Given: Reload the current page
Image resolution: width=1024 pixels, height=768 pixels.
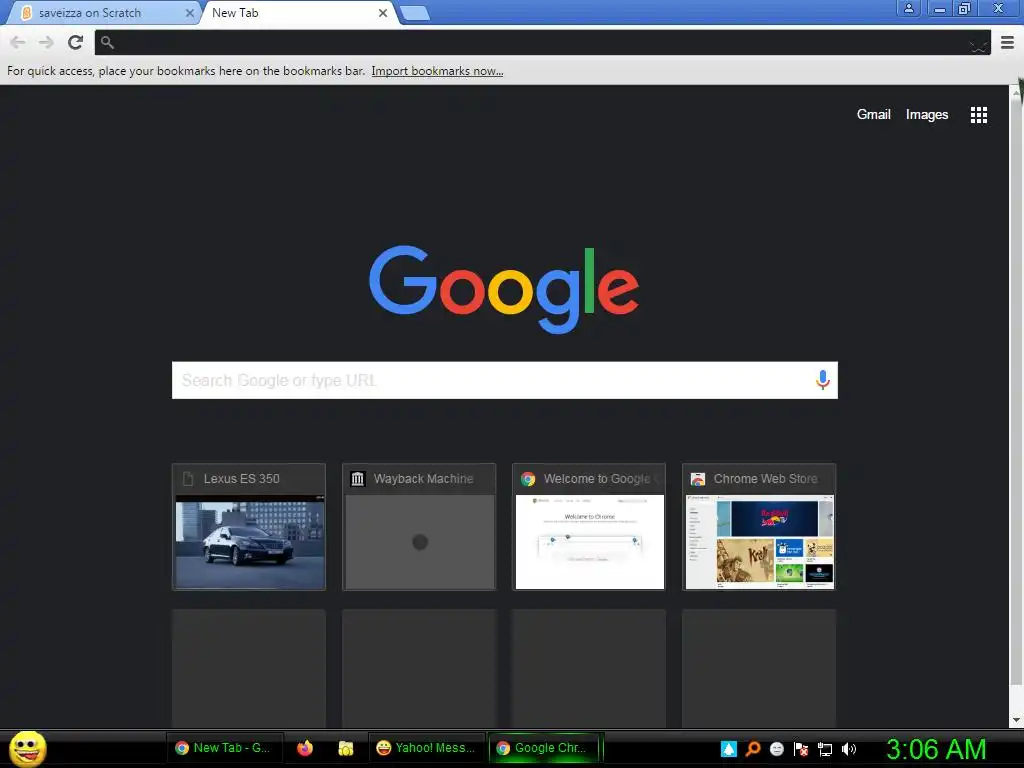Looking at the screenshot, I should pos(75,42).
